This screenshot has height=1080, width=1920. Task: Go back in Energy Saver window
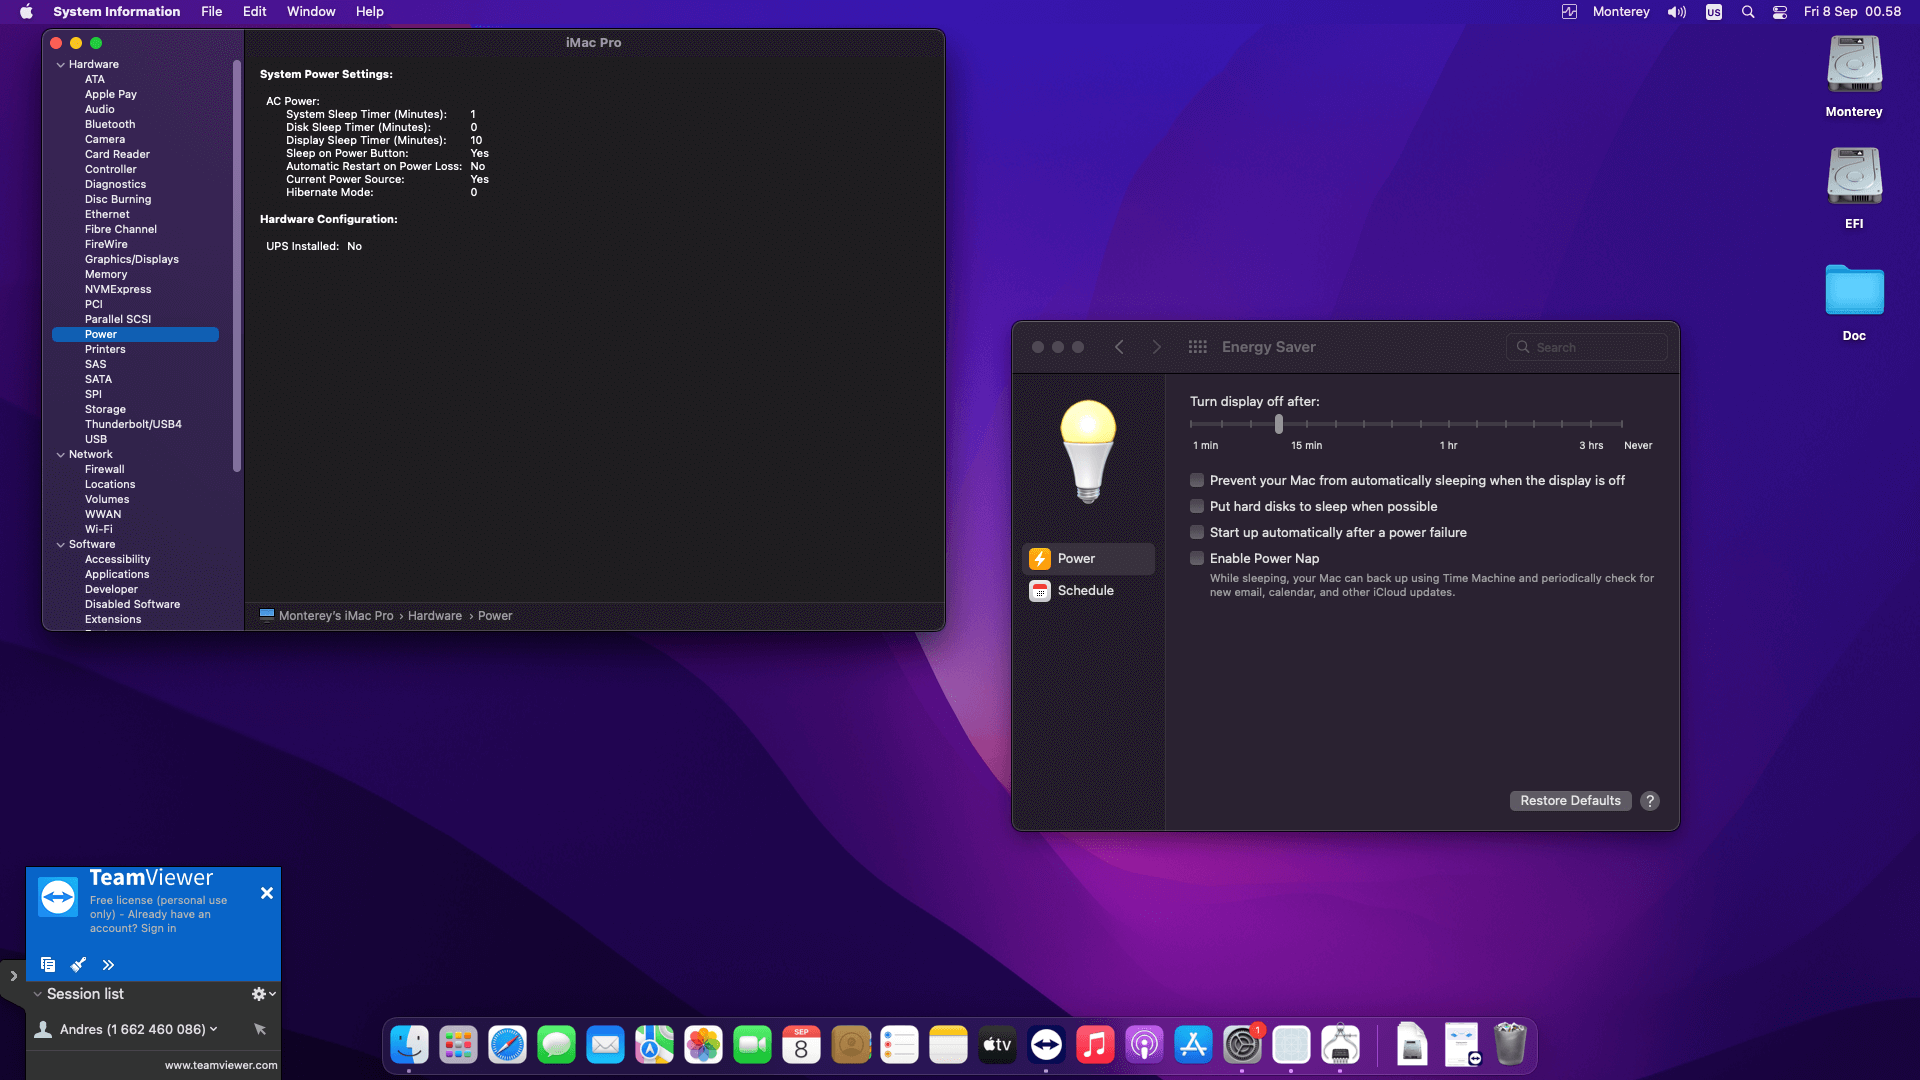1119,347
